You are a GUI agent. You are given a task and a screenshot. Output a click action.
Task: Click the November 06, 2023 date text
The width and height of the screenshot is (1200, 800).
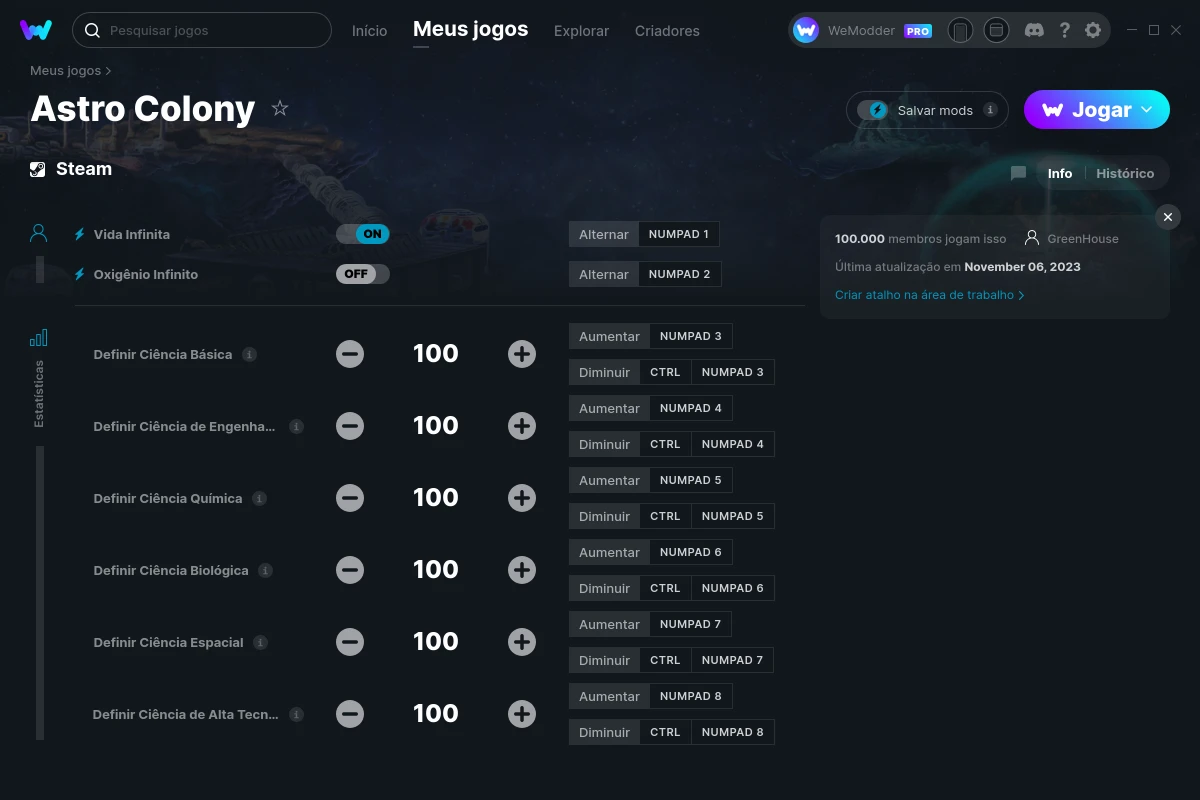[1022, 267]
